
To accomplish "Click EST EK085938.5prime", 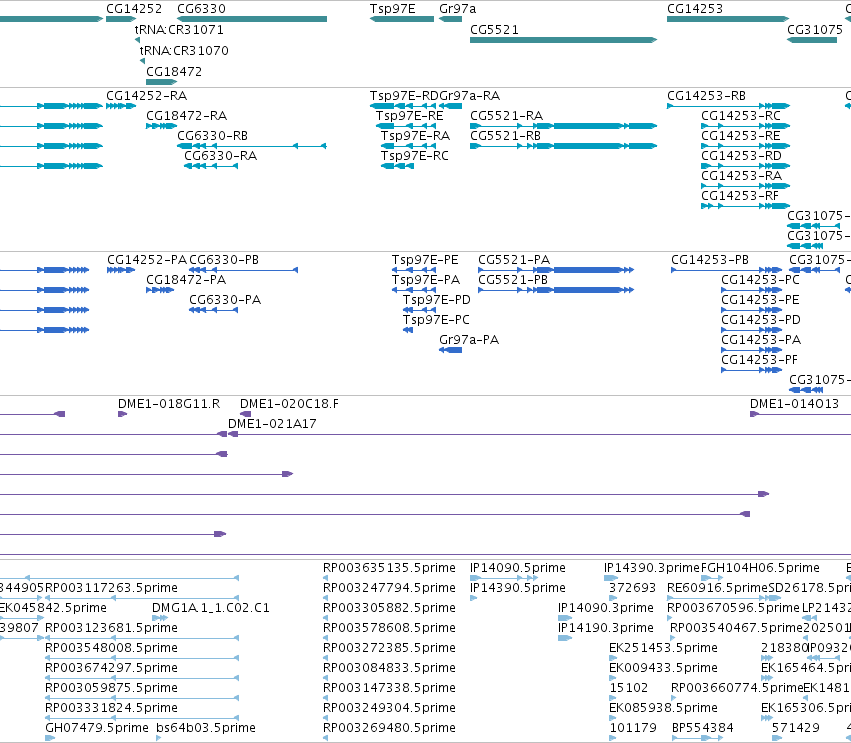I will click(x=663, y=708).
